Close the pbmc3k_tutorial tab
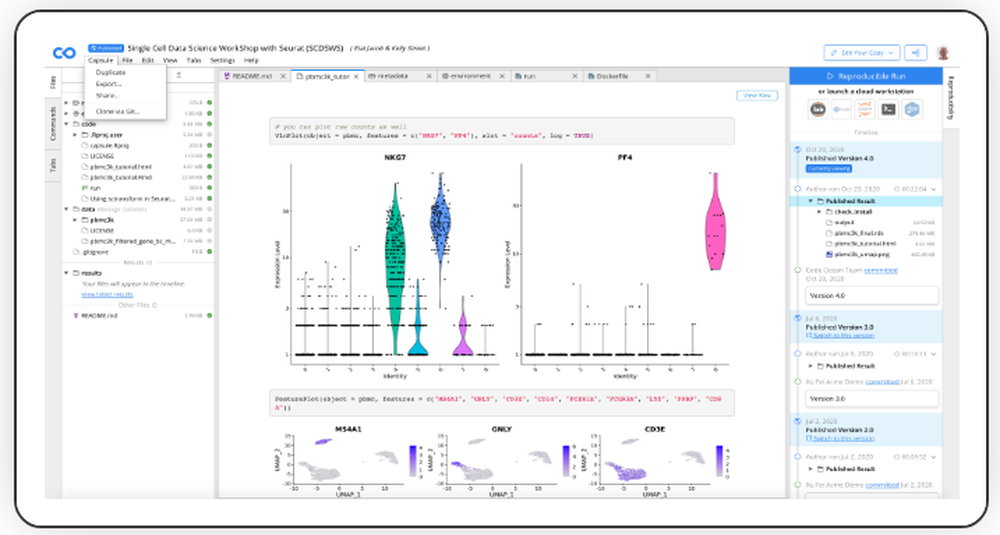Screen dimensions: 1000x535 [356, 76]
